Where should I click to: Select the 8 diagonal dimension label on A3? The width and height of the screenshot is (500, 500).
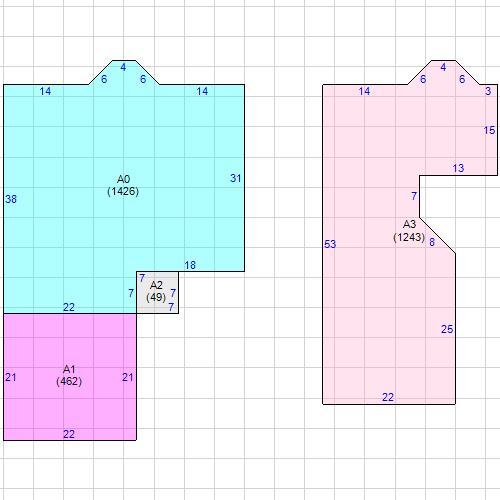(x=432, y=242)
